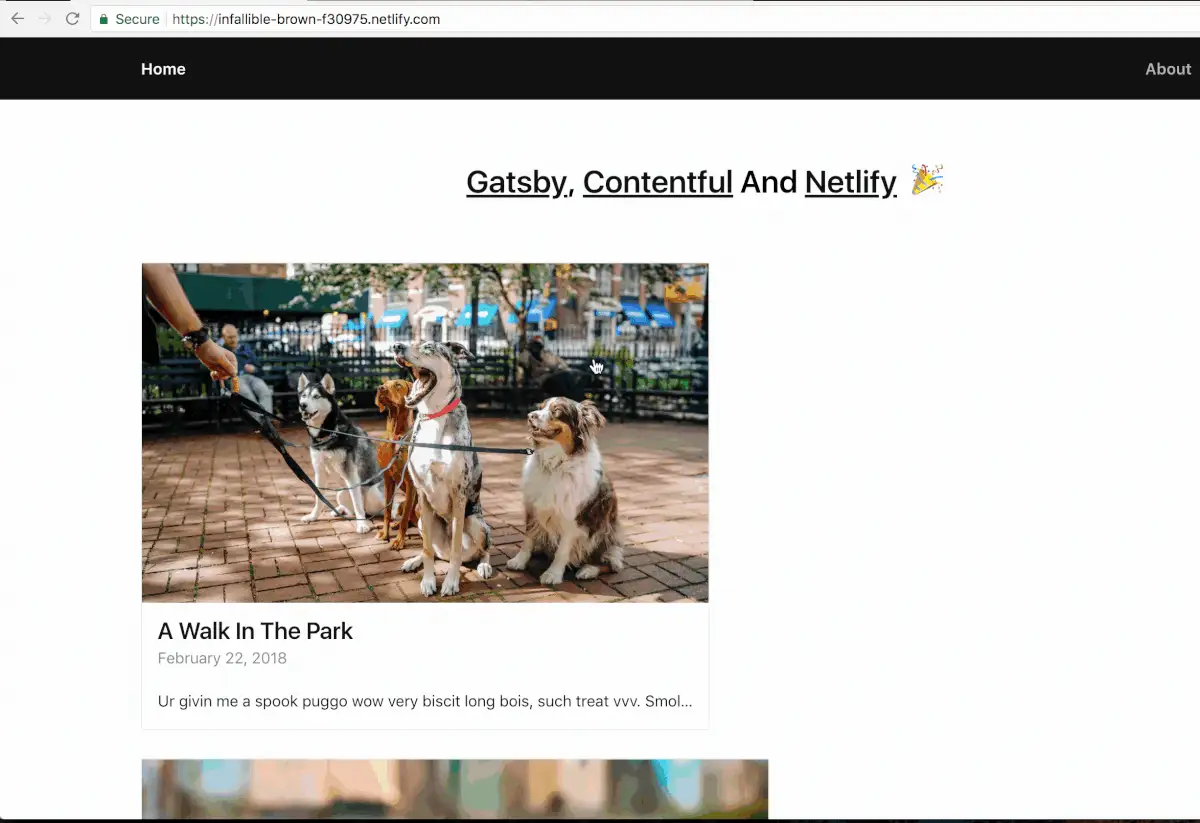Open the dogs in the park post image

[x=425, y=433]
